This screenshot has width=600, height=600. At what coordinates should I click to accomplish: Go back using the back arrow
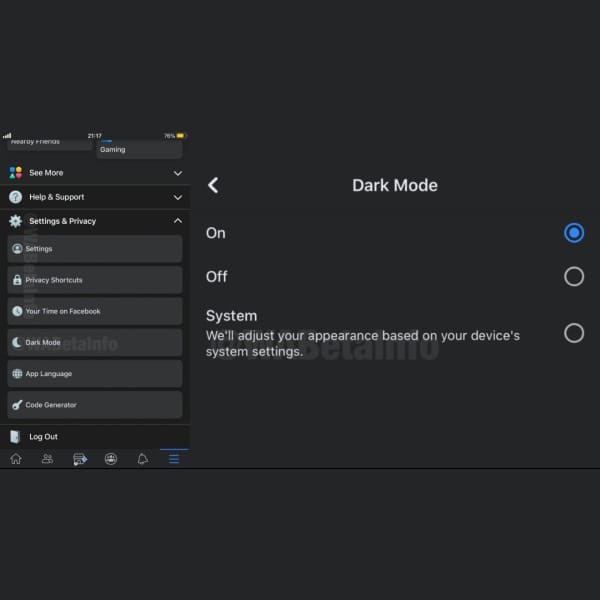[213, 185]
